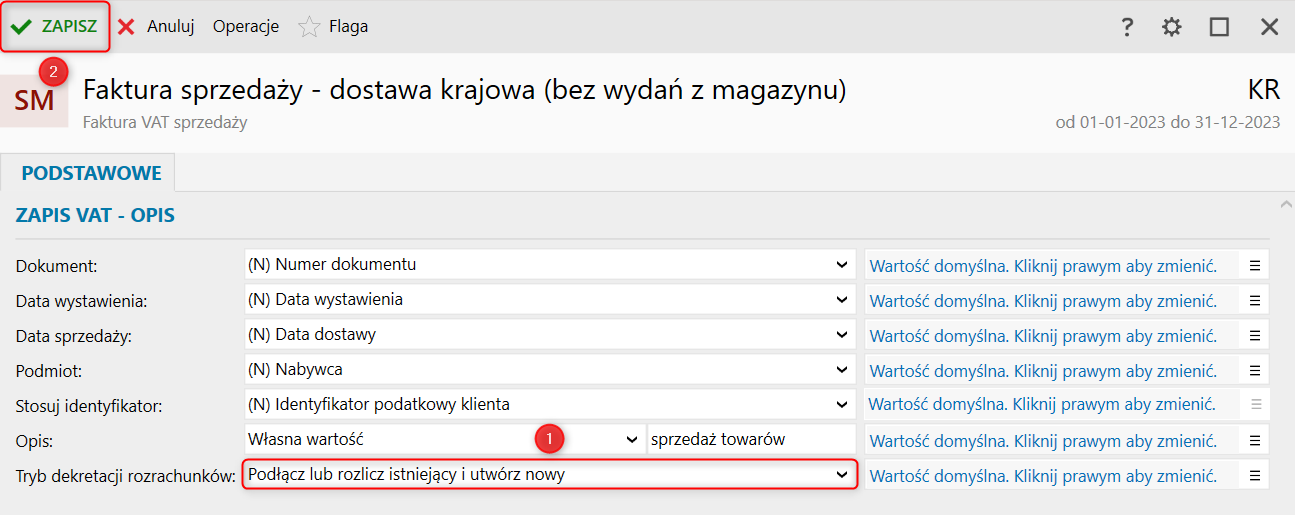Image resolution: width=1295 pixels, height=515 pixels.
Task: Close the window with X
Action: (x=1269, y=27)
